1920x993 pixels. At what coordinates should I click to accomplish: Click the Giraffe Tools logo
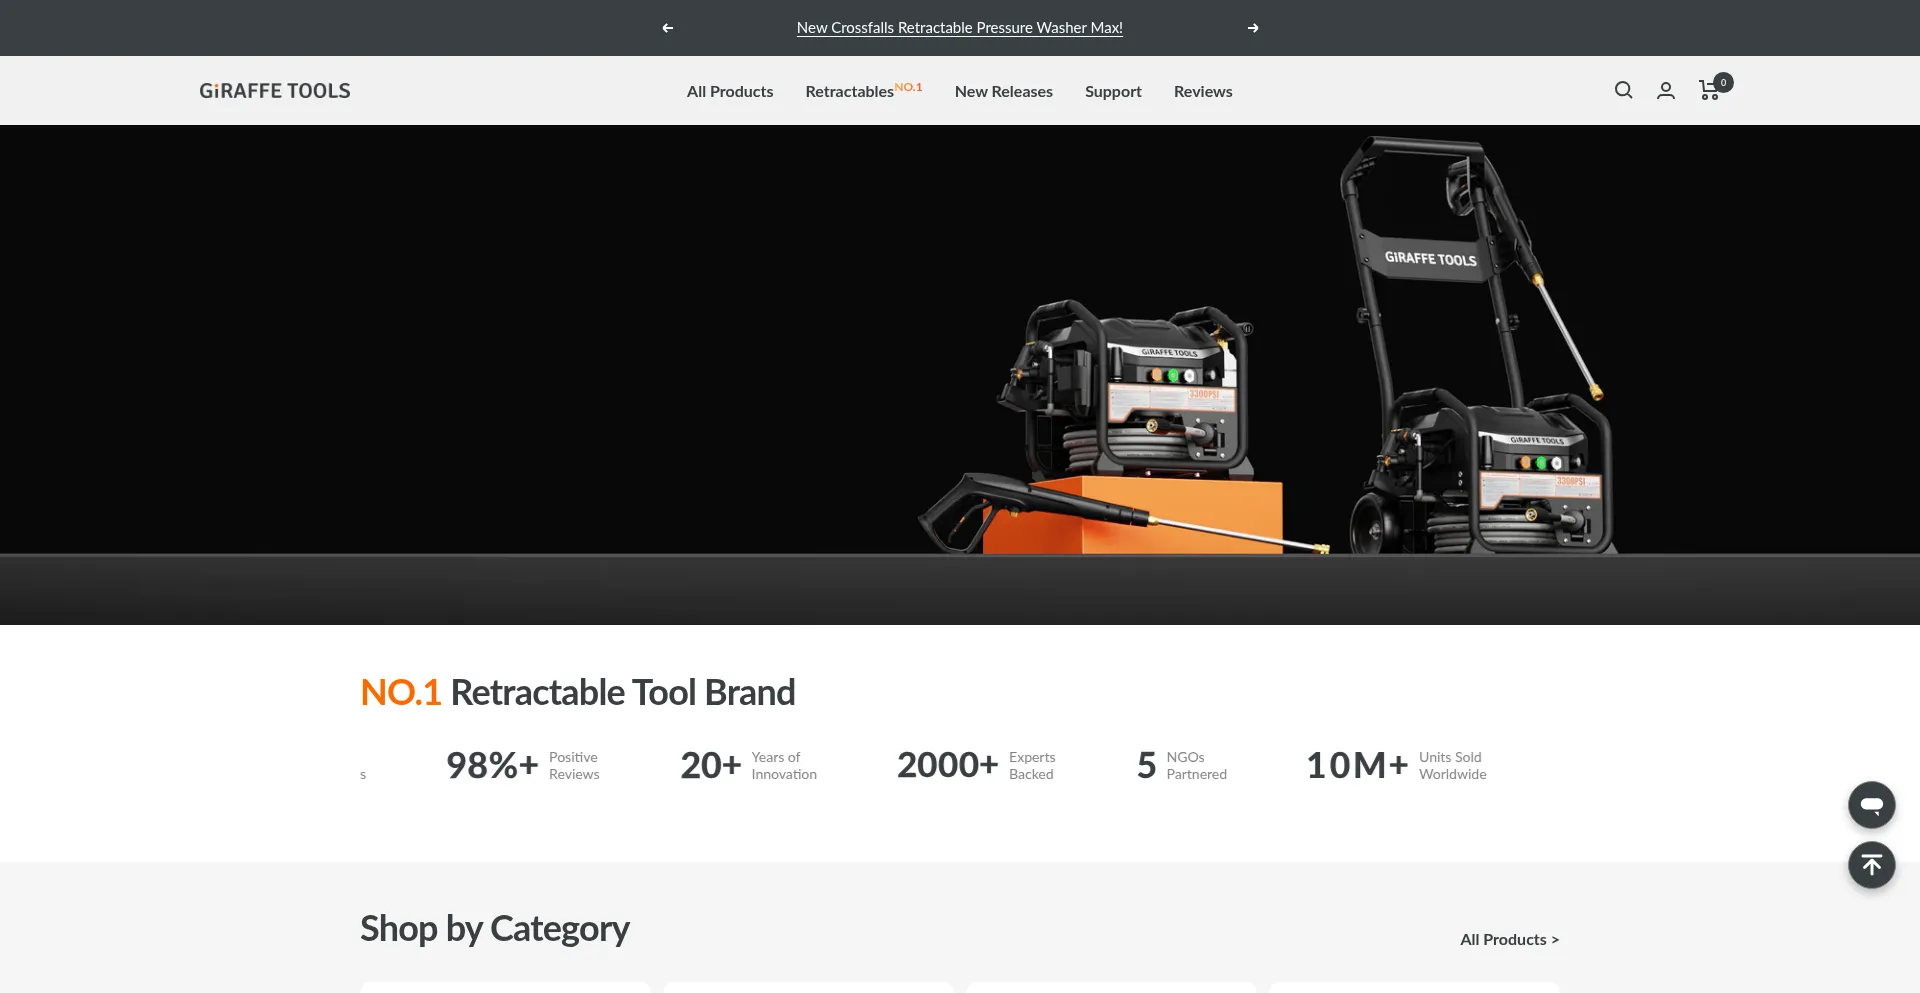pyautogui.click(x=275, y=91)
